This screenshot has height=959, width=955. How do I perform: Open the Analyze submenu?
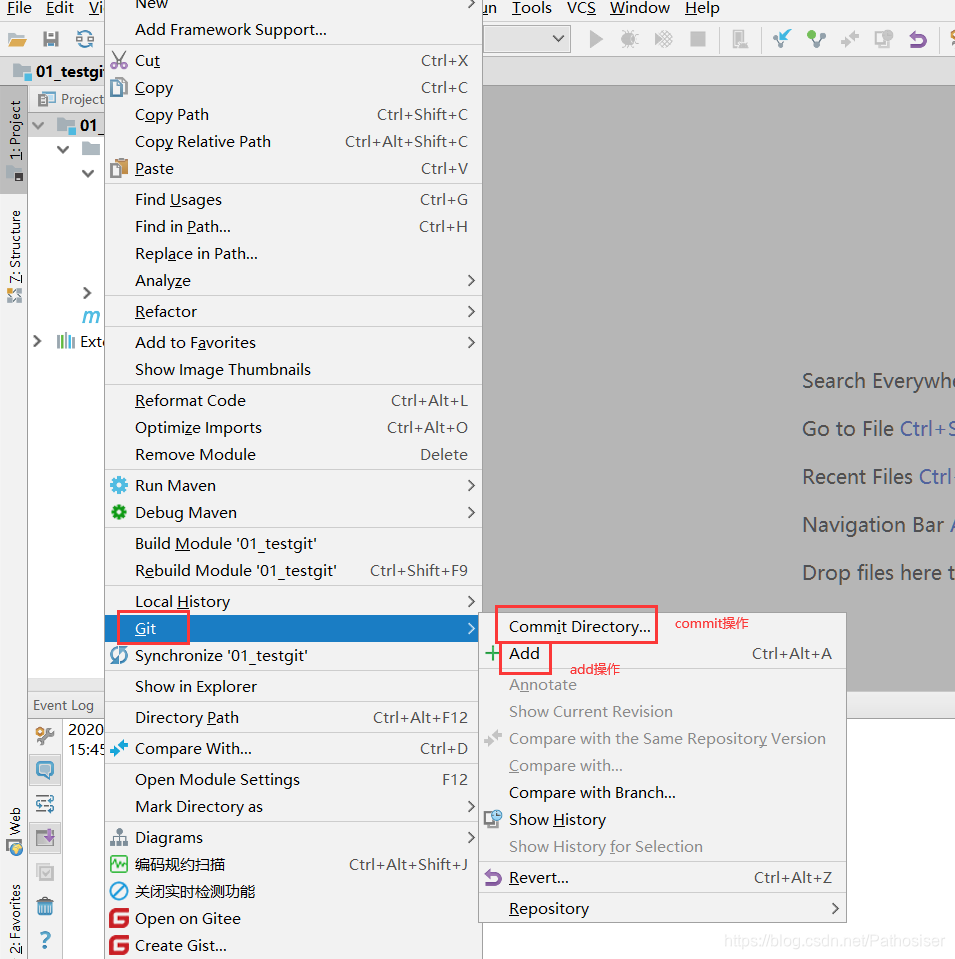pyautogui.click(x=293, y=281)
